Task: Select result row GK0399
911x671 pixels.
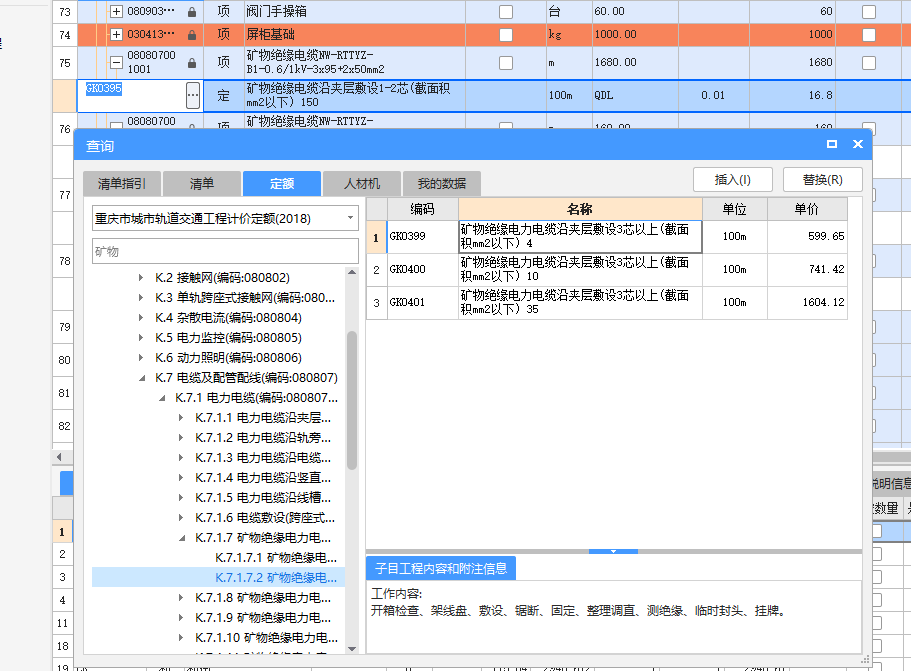Action: coord(607,236)
